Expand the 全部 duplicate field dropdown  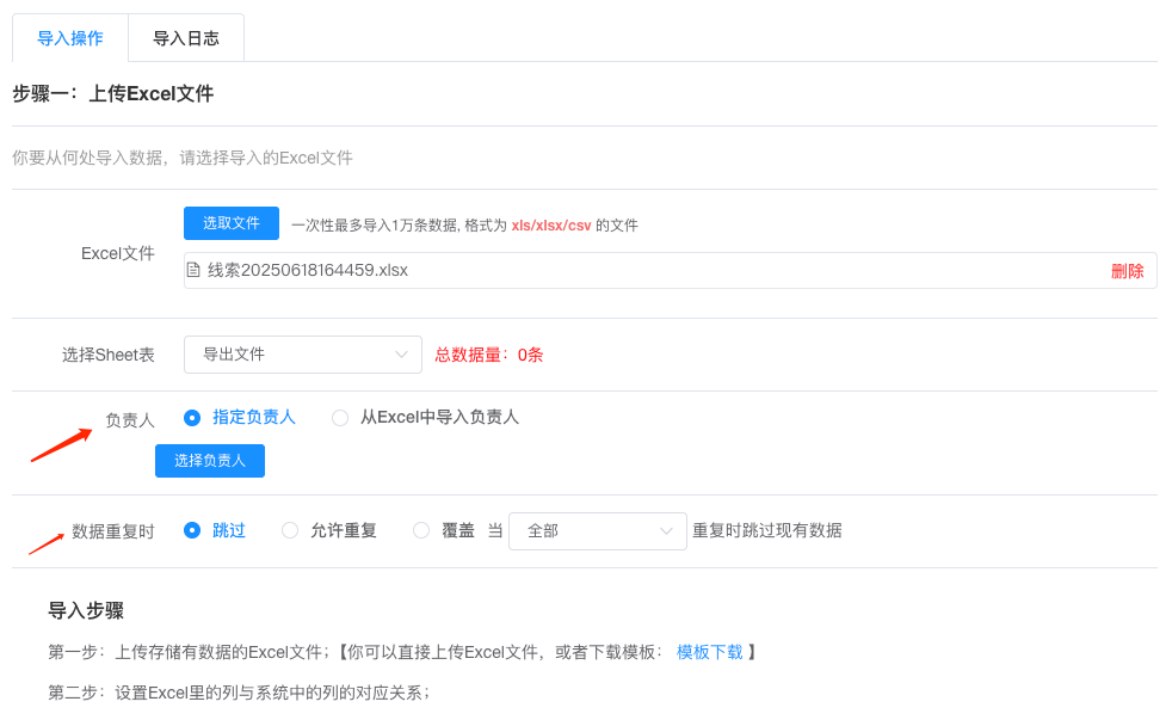click(x=597, y=531)
